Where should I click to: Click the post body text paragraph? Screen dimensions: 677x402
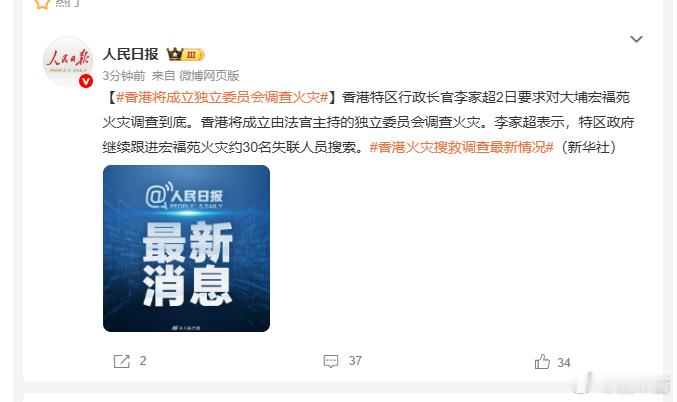tap(368, 123)
